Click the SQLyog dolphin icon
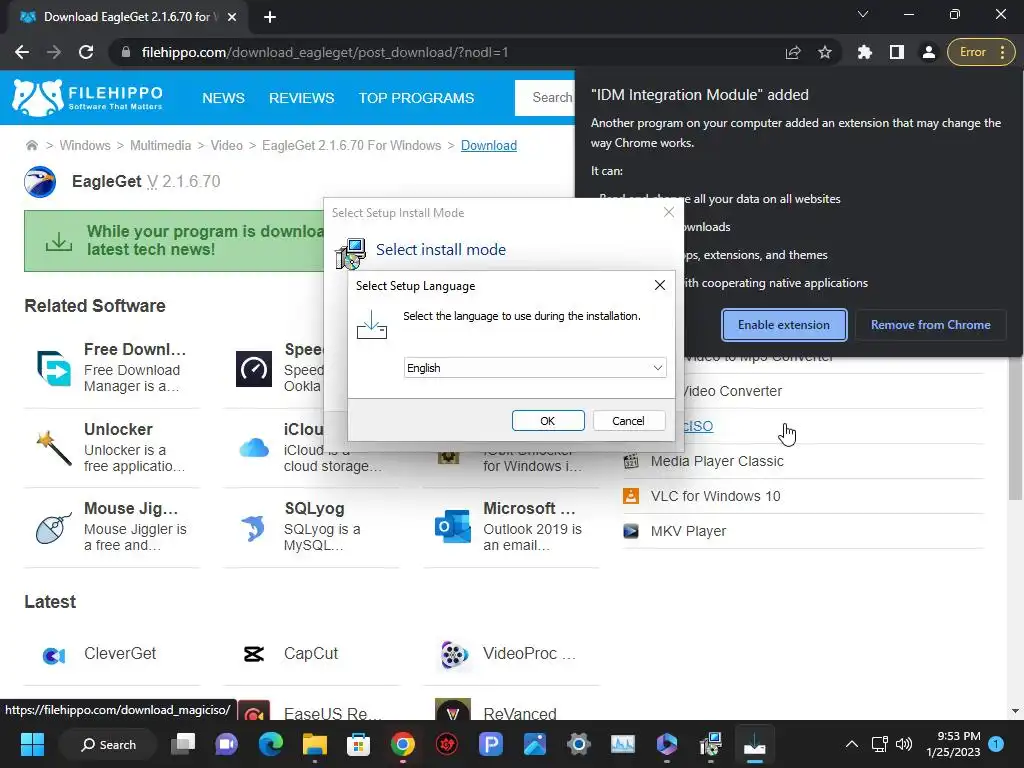 tap(253, 528)
